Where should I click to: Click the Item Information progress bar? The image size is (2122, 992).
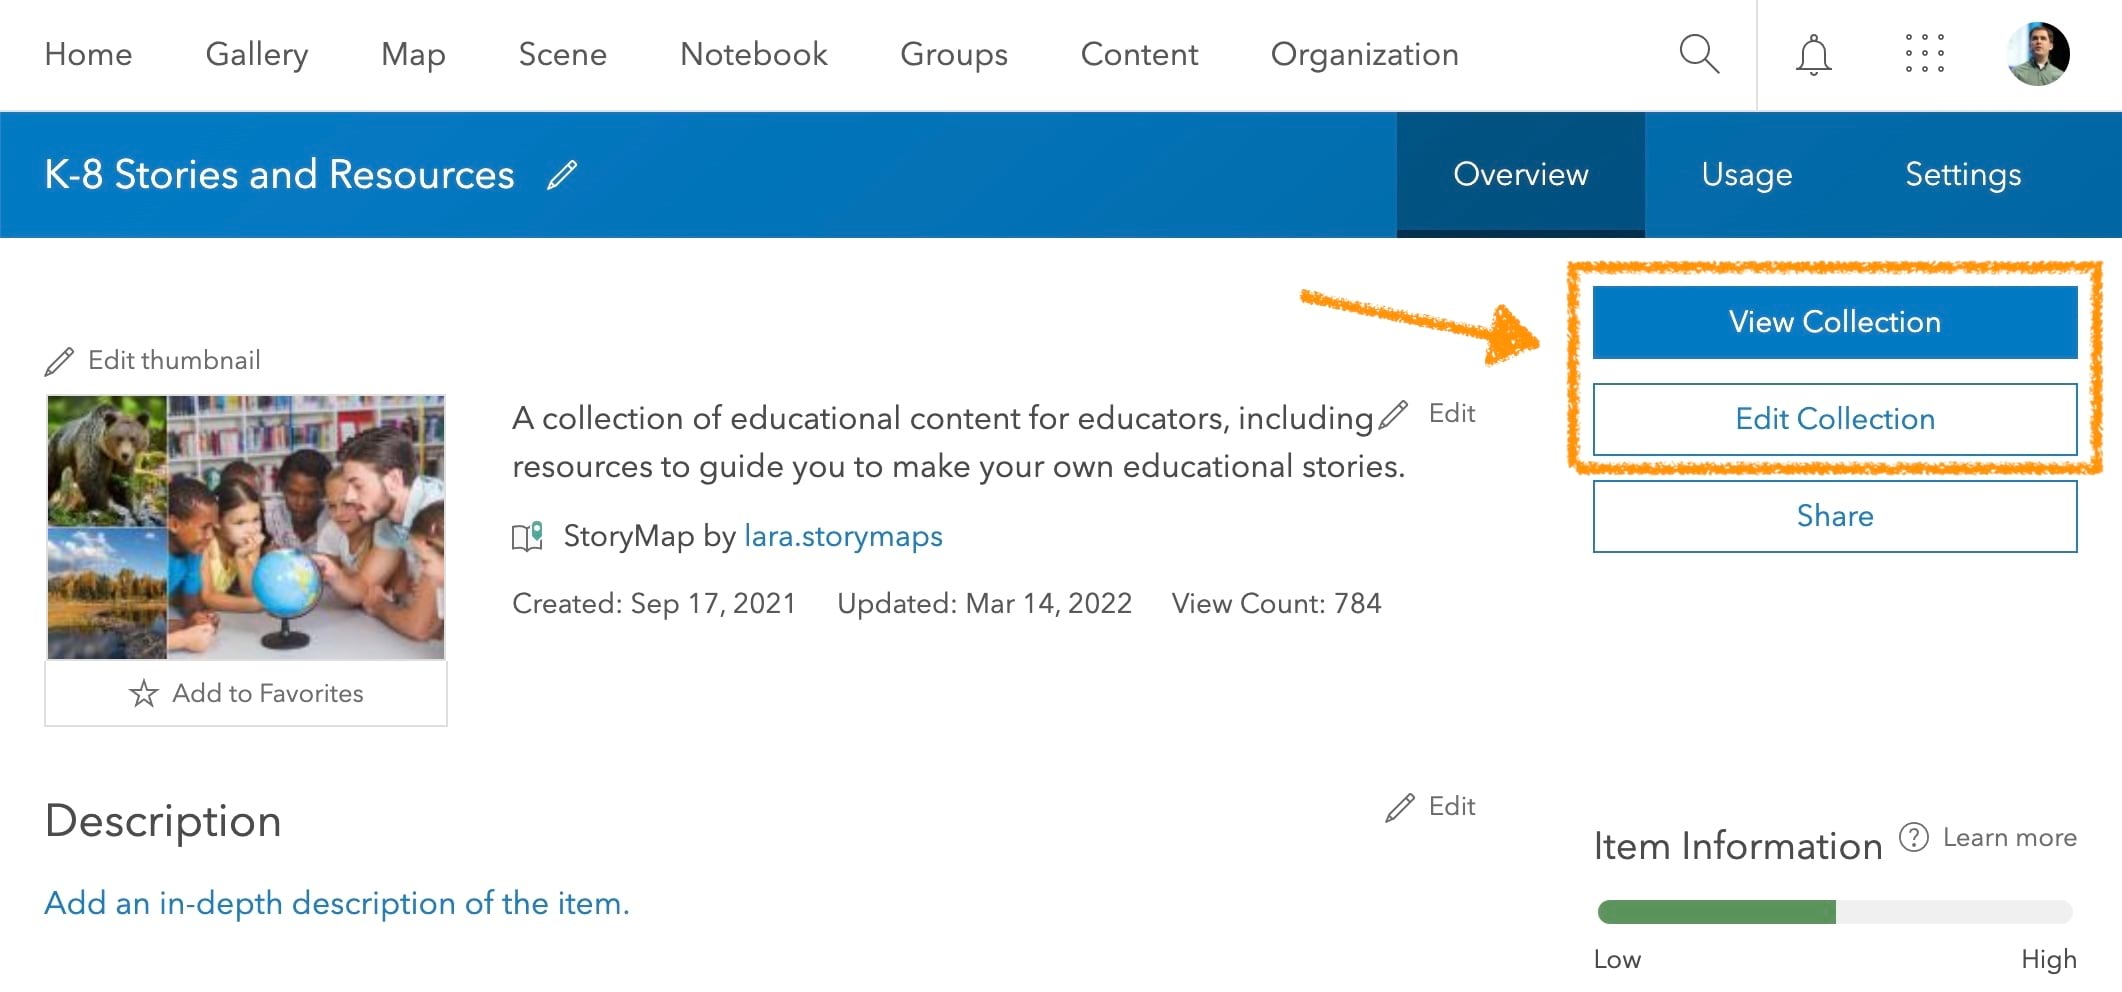point(1835,911)
